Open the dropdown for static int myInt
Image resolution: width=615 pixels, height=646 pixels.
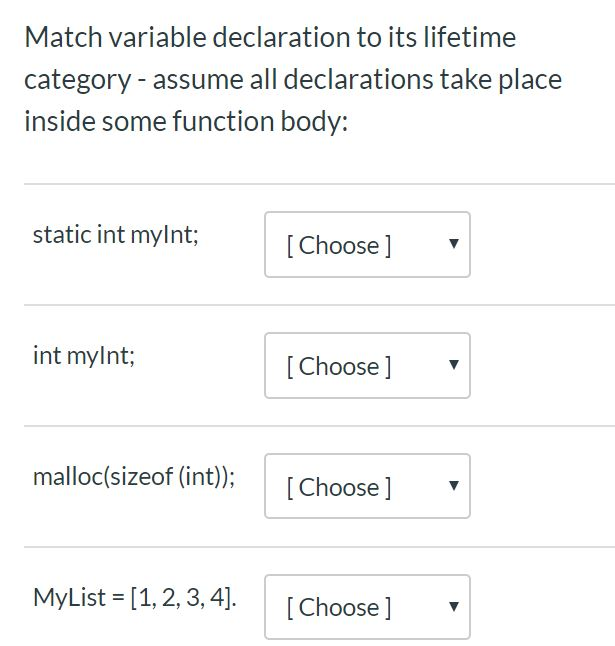[367, 244]
